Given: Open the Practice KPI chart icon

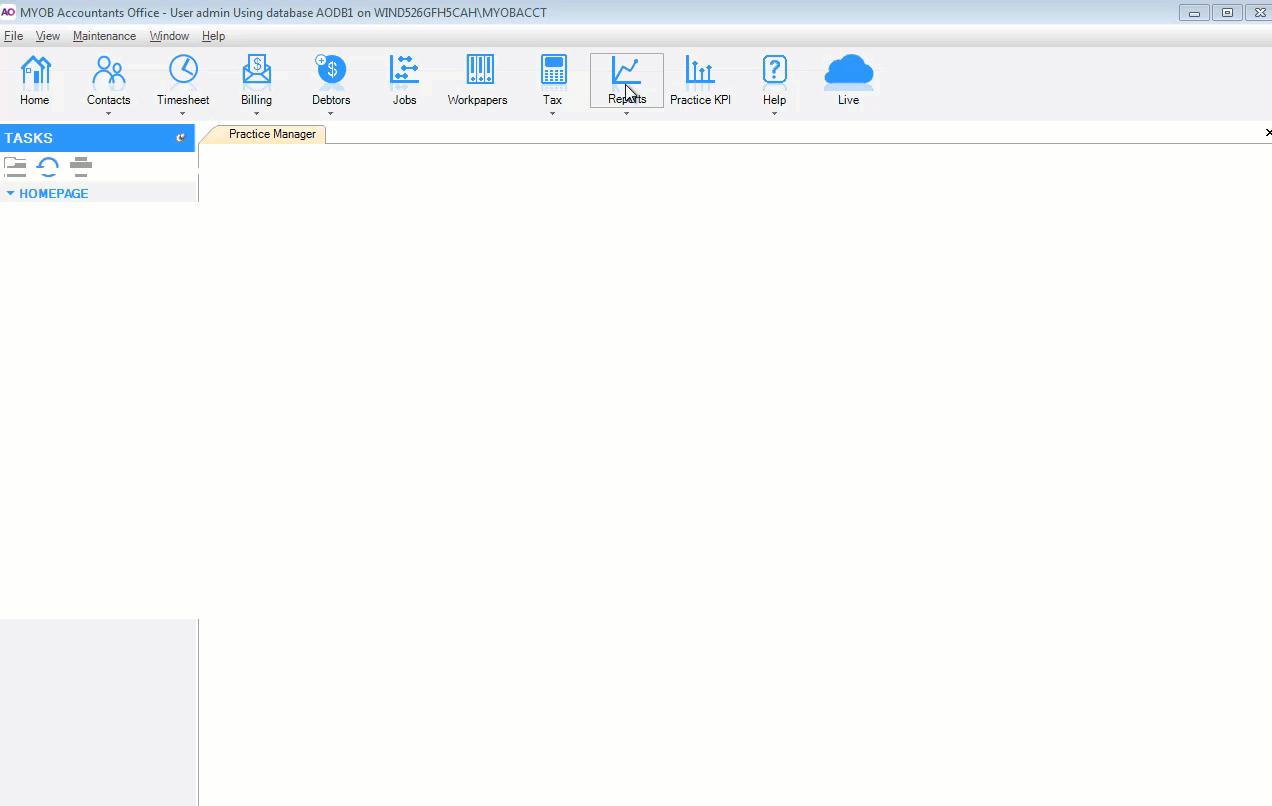Looking at the screenshot, I should click(700, 72).
